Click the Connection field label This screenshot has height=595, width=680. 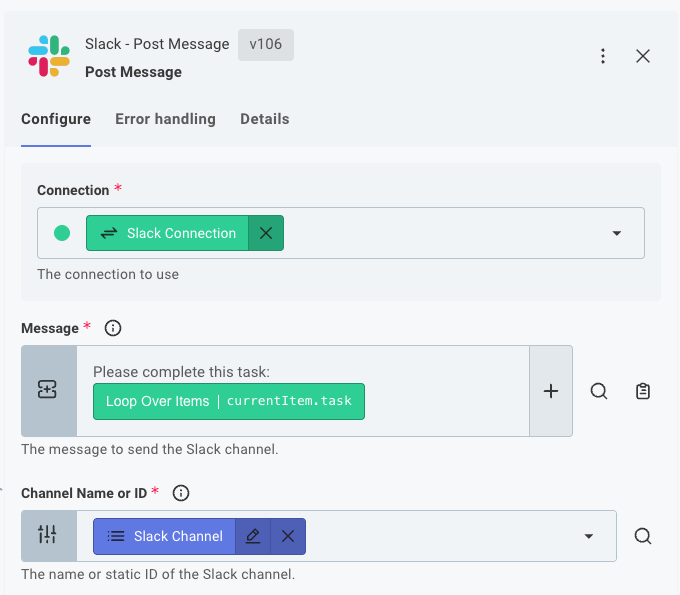tap(73, 190)
